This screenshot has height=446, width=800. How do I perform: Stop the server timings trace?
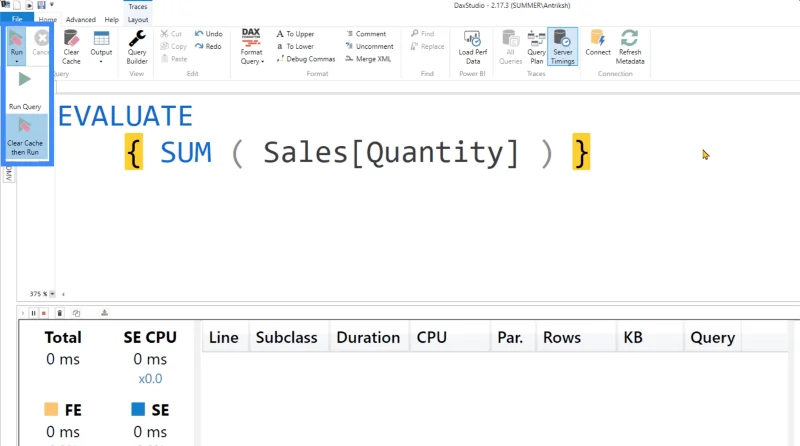point(44,313)
